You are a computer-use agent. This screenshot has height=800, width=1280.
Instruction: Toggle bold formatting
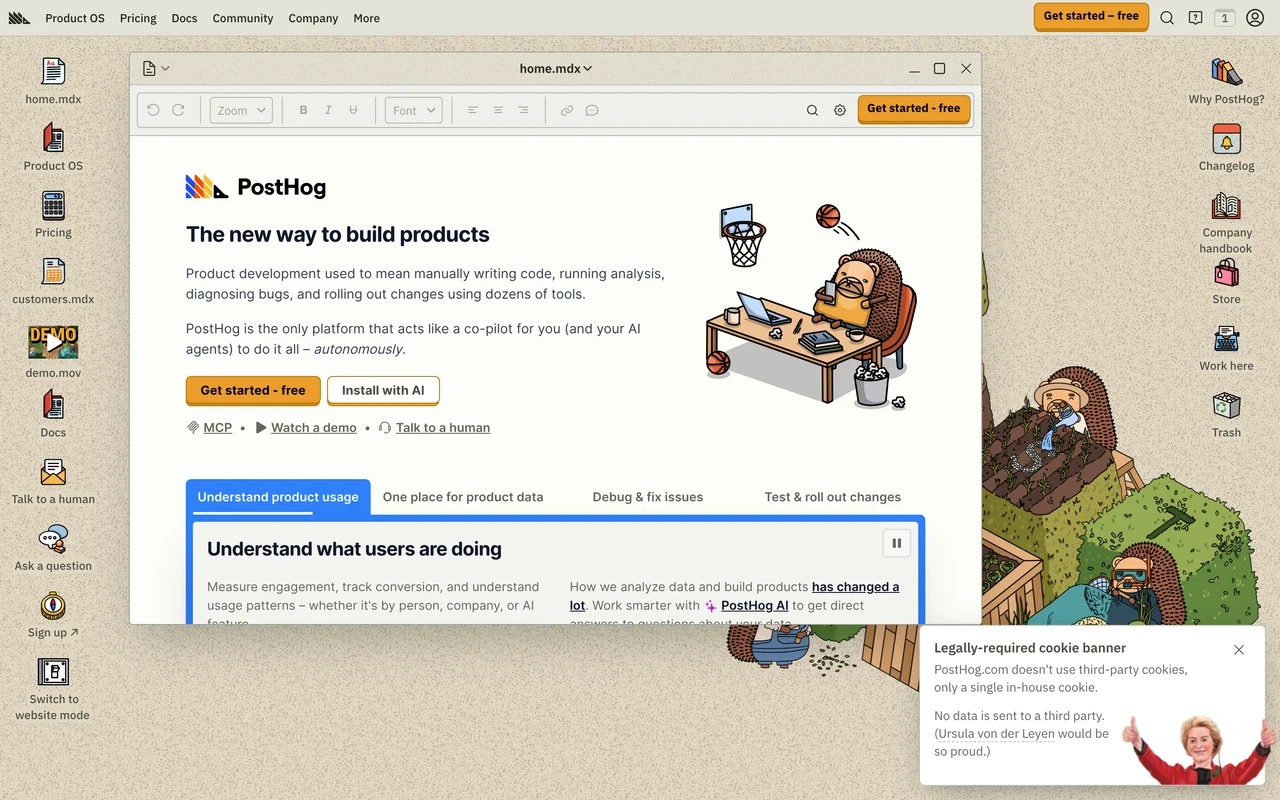pos(304,110)
